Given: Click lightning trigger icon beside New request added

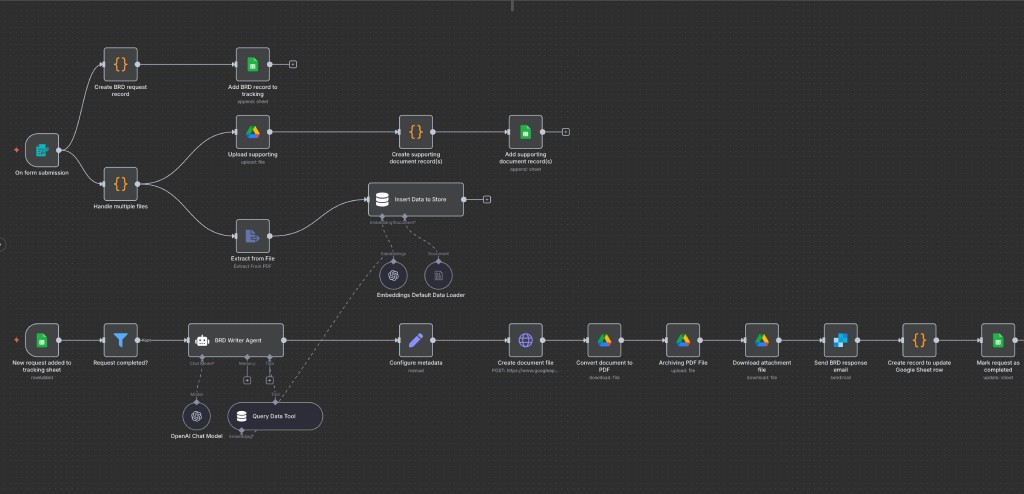Looking at the screenshot, I should point(16,340).
